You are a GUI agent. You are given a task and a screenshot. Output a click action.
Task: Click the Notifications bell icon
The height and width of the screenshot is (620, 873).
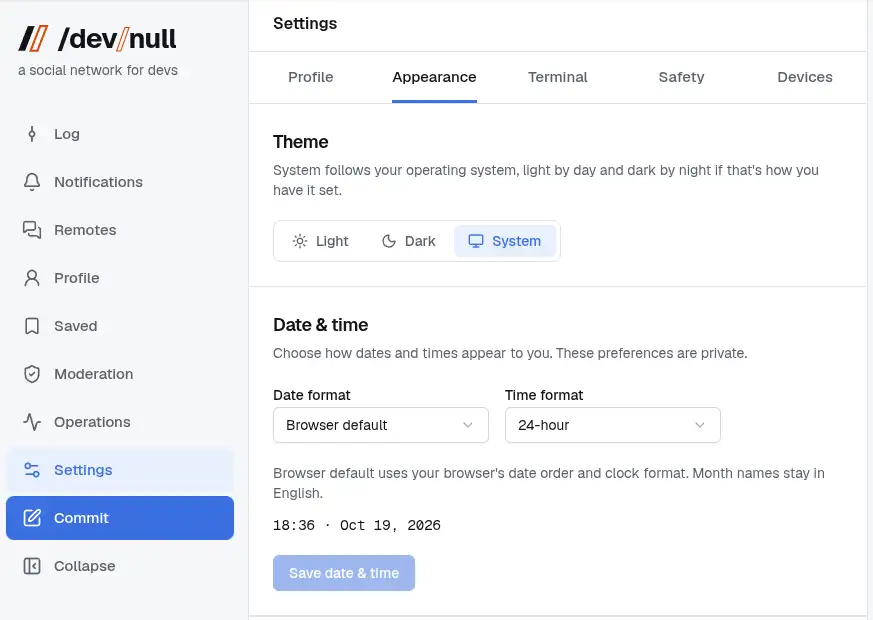pyautogui.click(x=32, y=182)
